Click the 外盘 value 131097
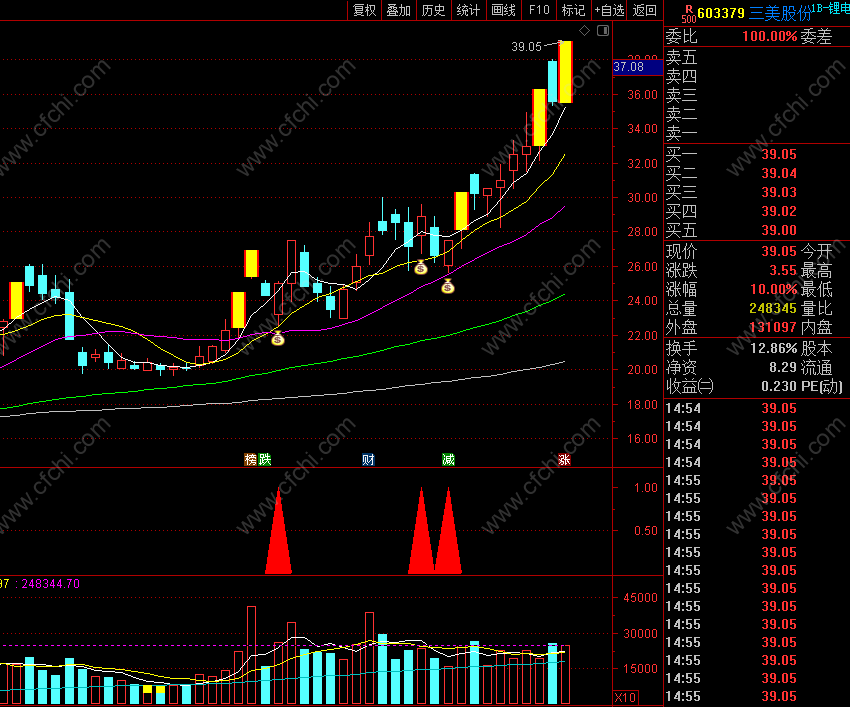The width and height of the screenshot is (850, 707). 773,327
